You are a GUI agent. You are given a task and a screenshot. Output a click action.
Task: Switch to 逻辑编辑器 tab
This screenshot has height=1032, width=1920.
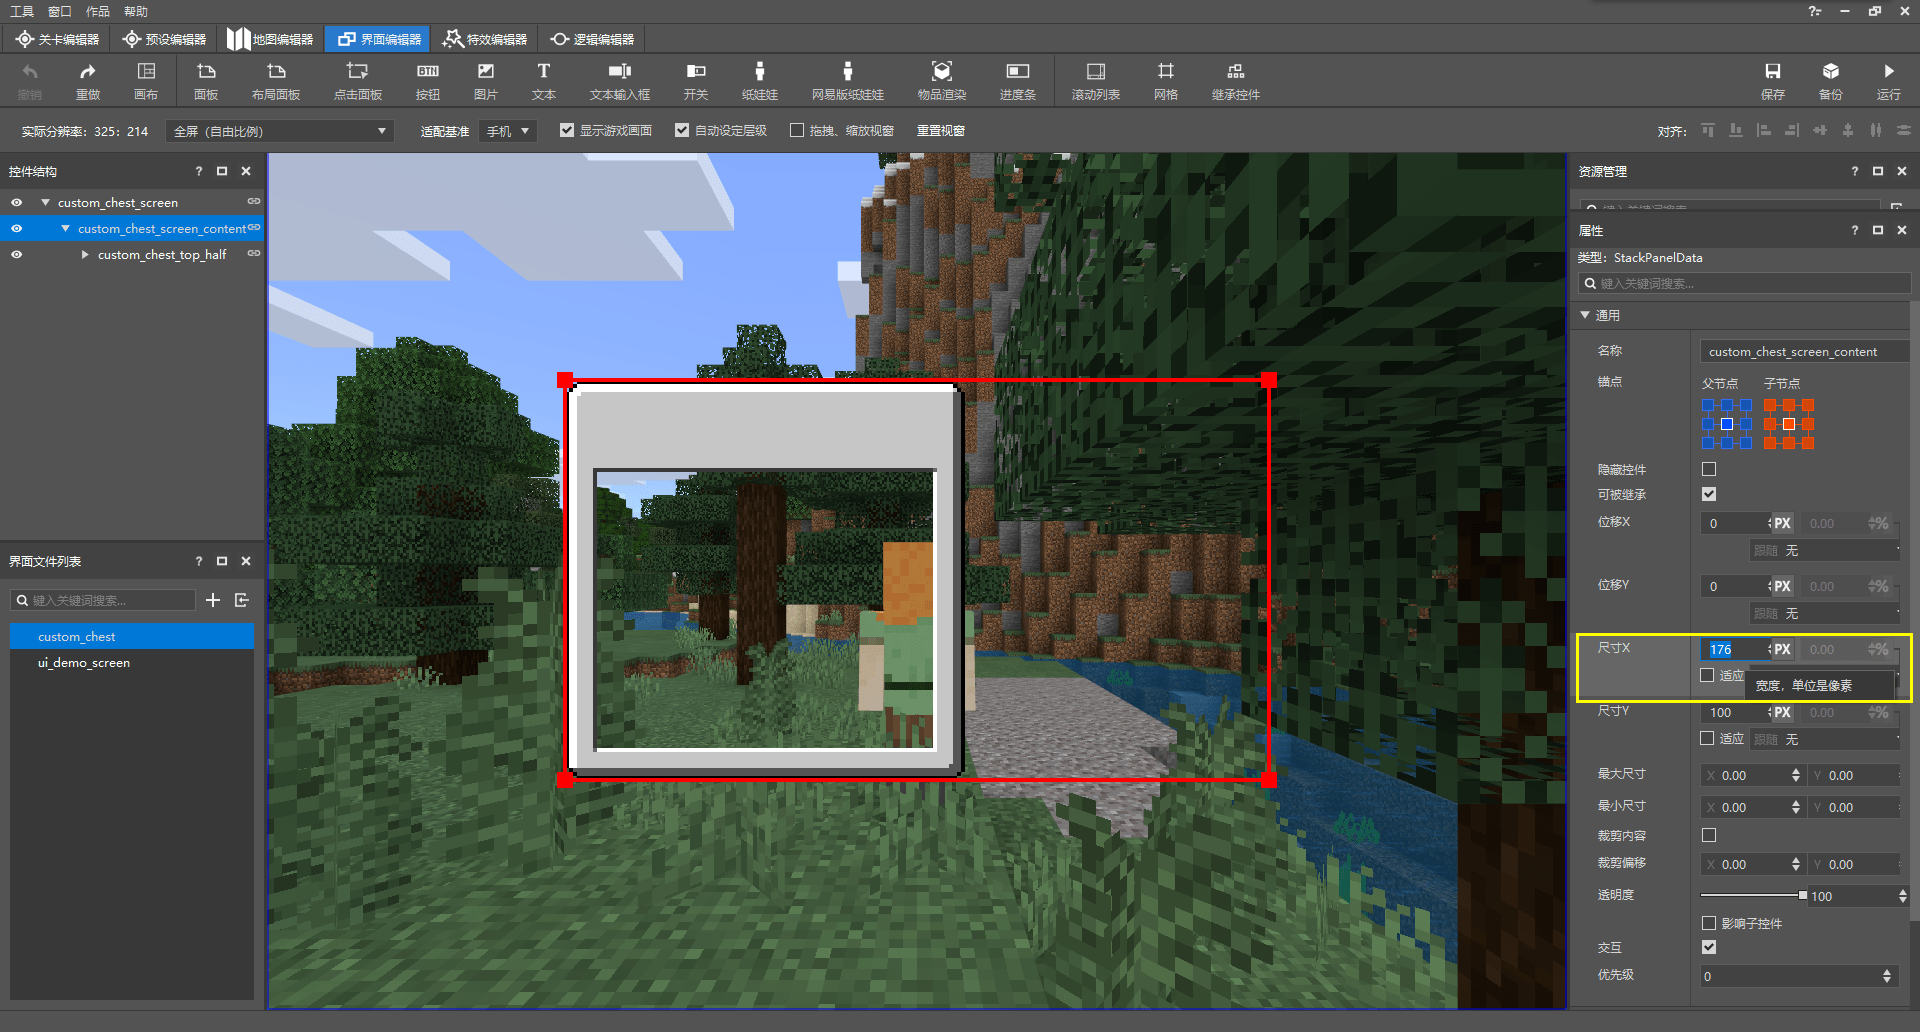(x=592, y=39)
